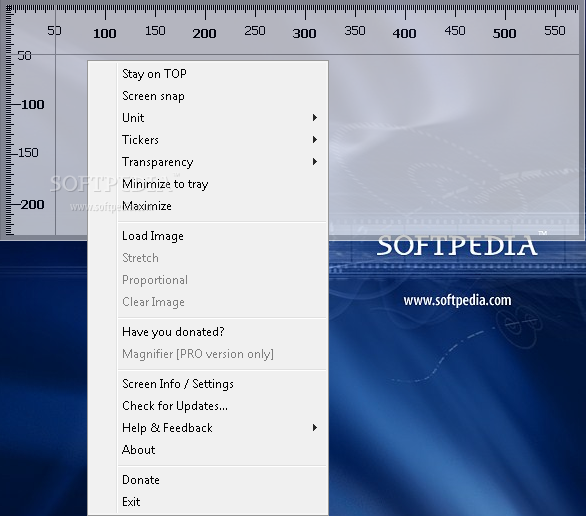The height and width of the screenshot is (516, 586).
Task: Click the 500 mark on horizontal ruler
Action: point(505,34)
